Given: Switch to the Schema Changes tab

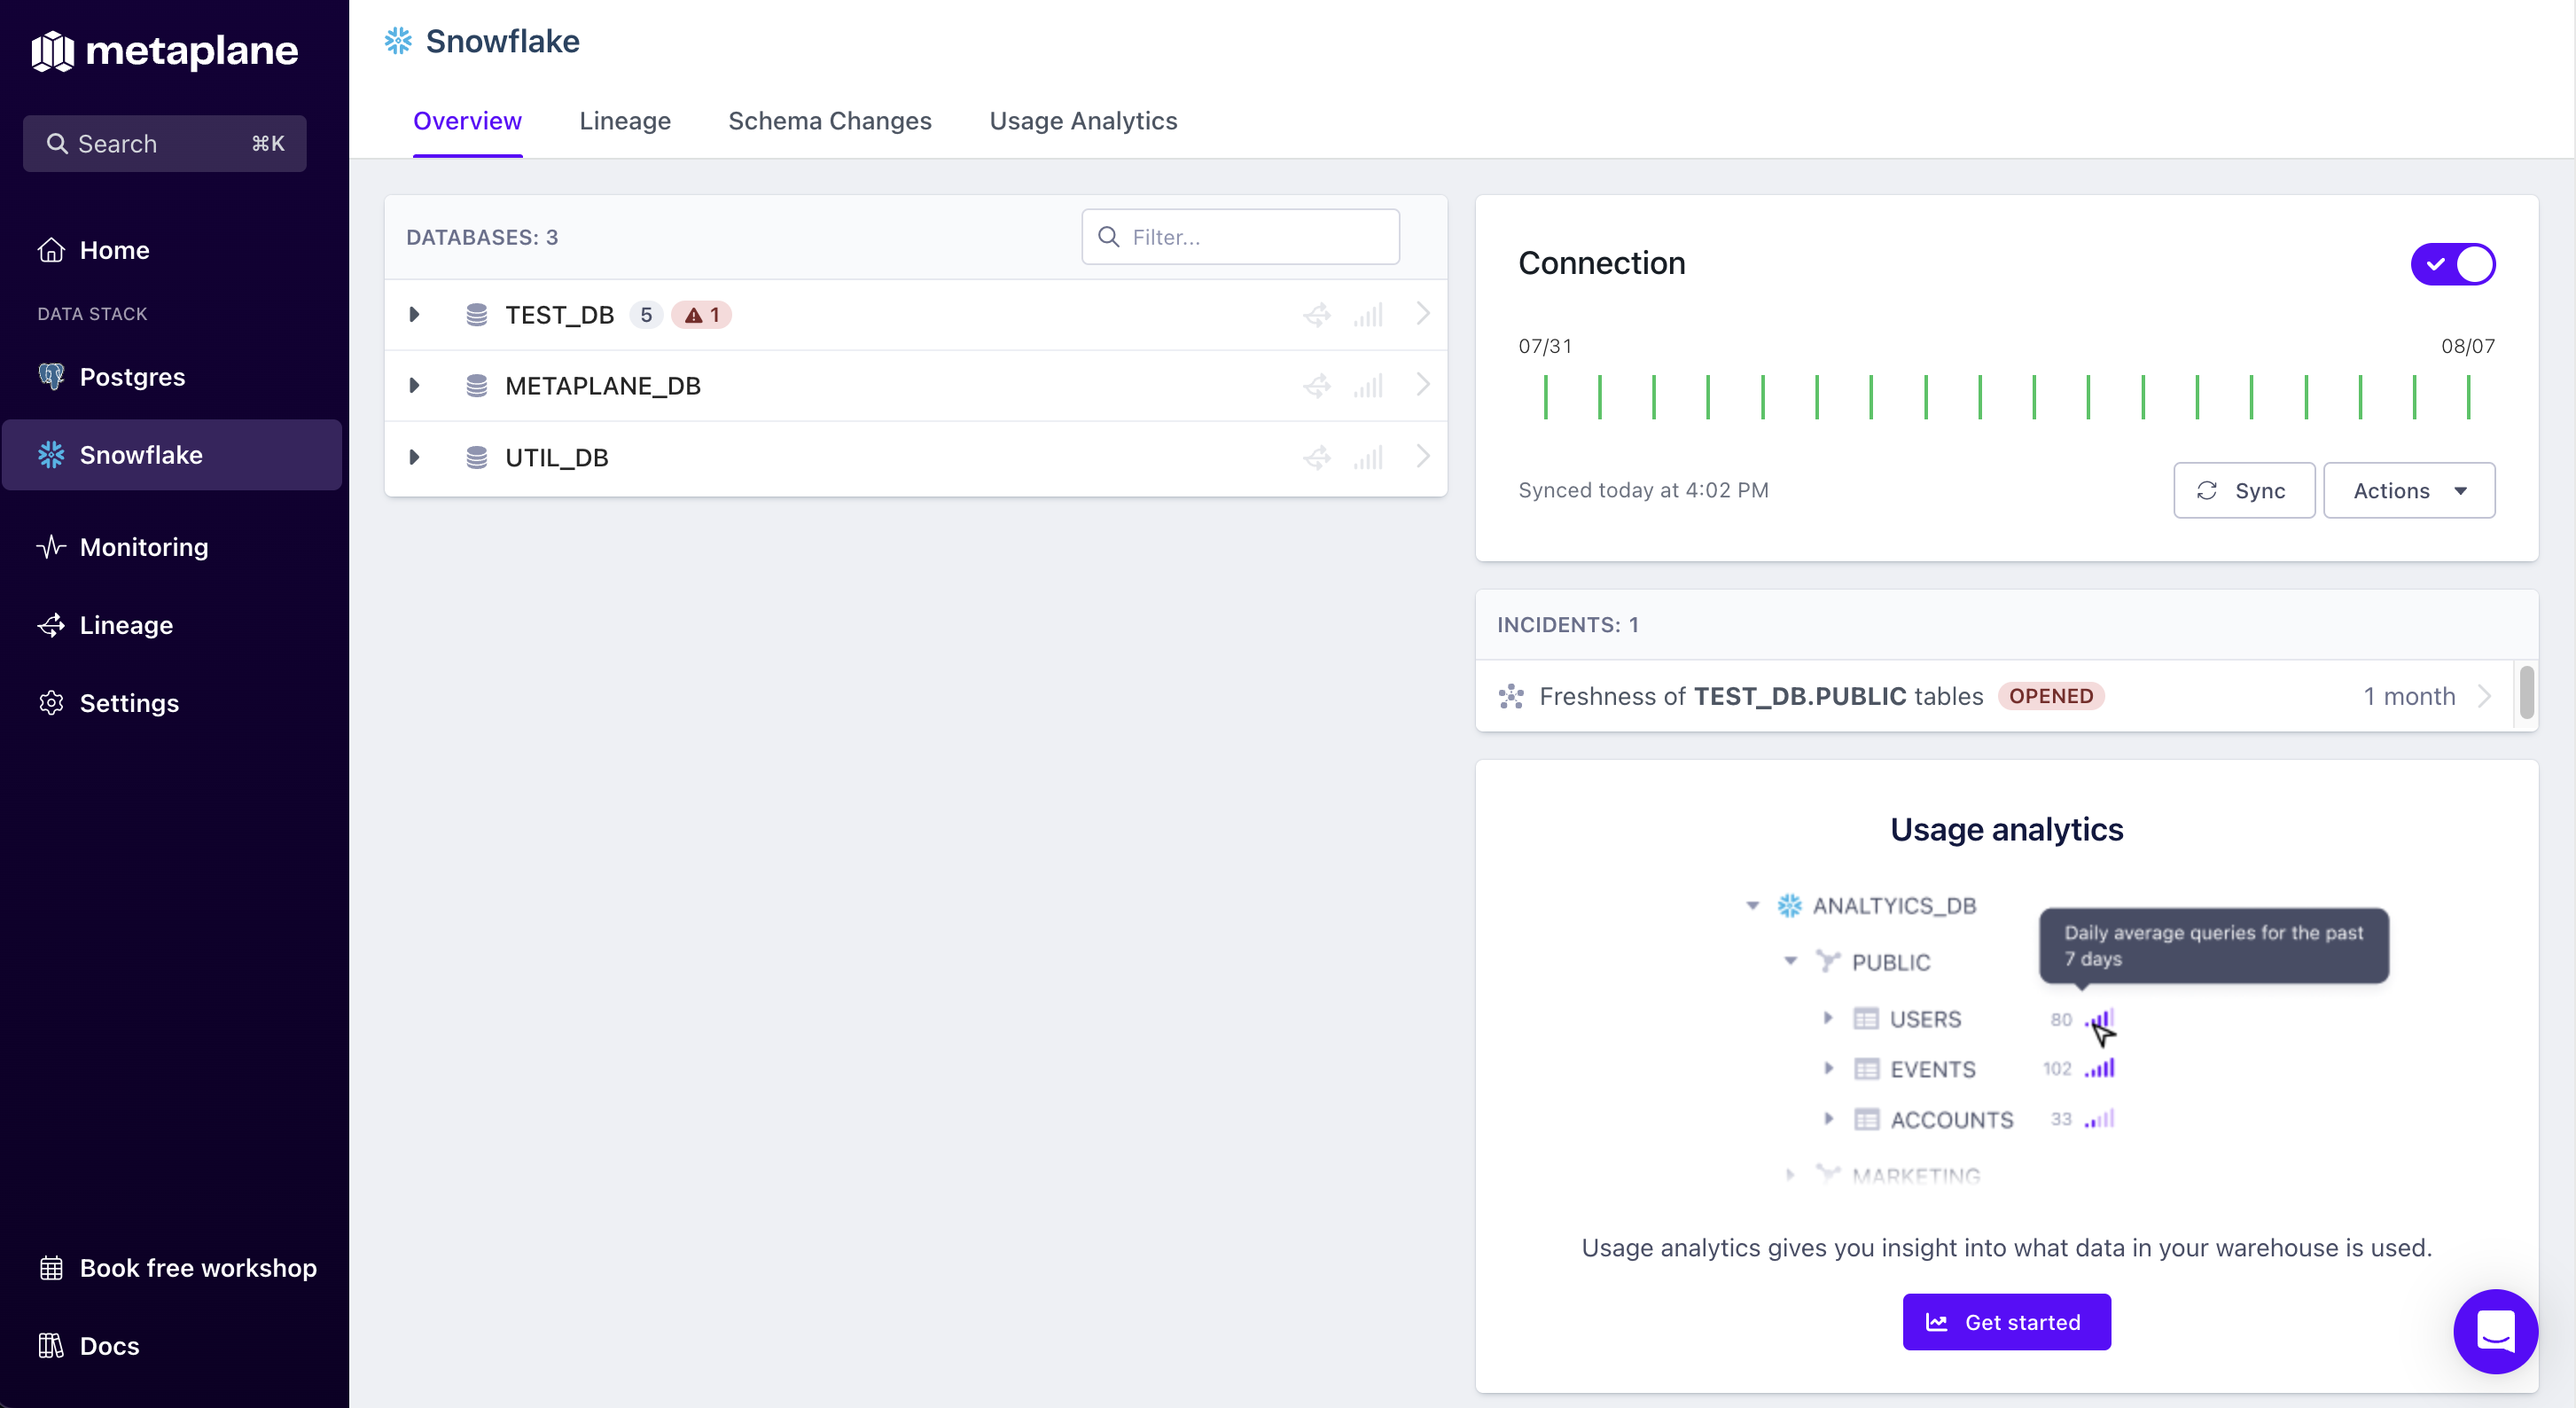Looking at the screenshot, I should tap(829, 121).
